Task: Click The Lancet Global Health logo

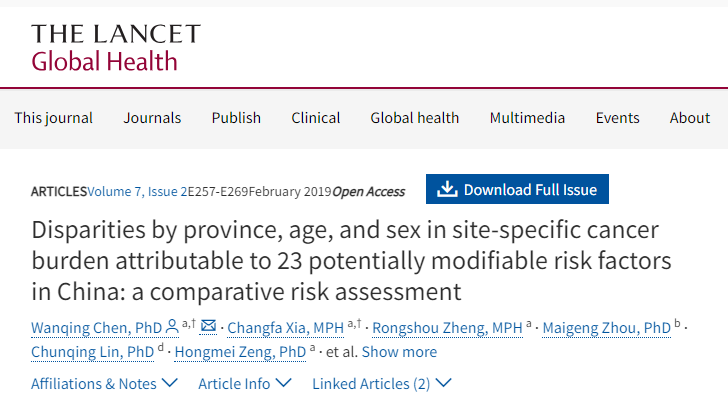Action: [x=116, y=48]
